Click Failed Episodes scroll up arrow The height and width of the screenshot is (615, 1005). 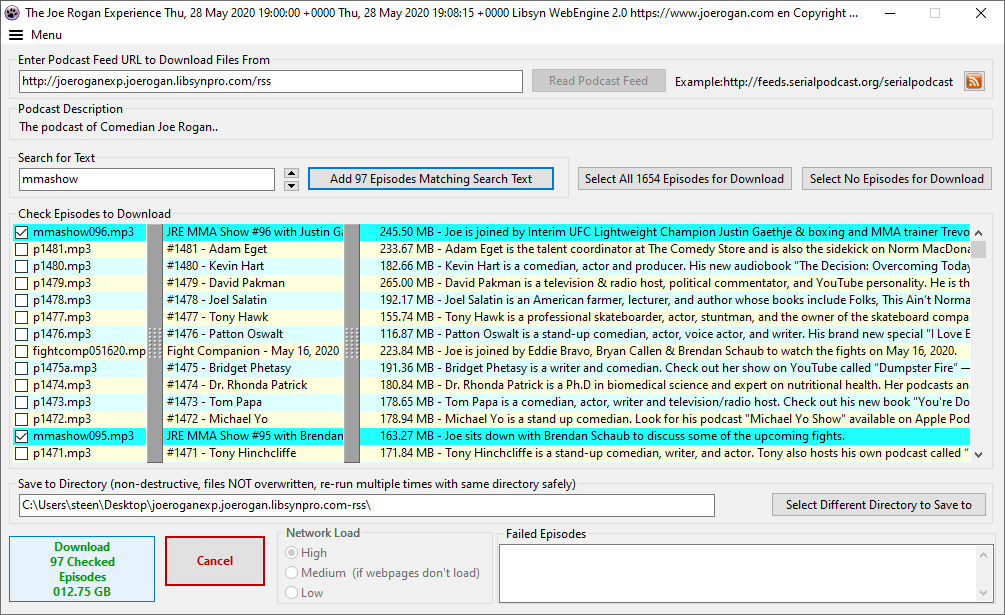tap(984, 555)
